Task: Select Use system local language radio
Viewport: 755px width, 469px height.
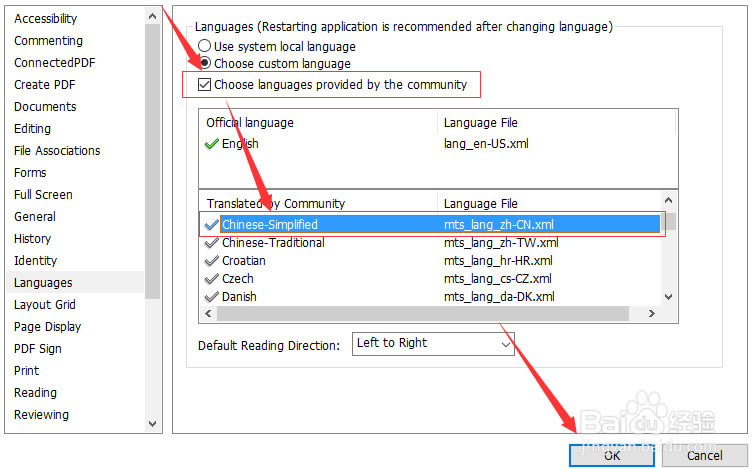Action: pos(205,46)
